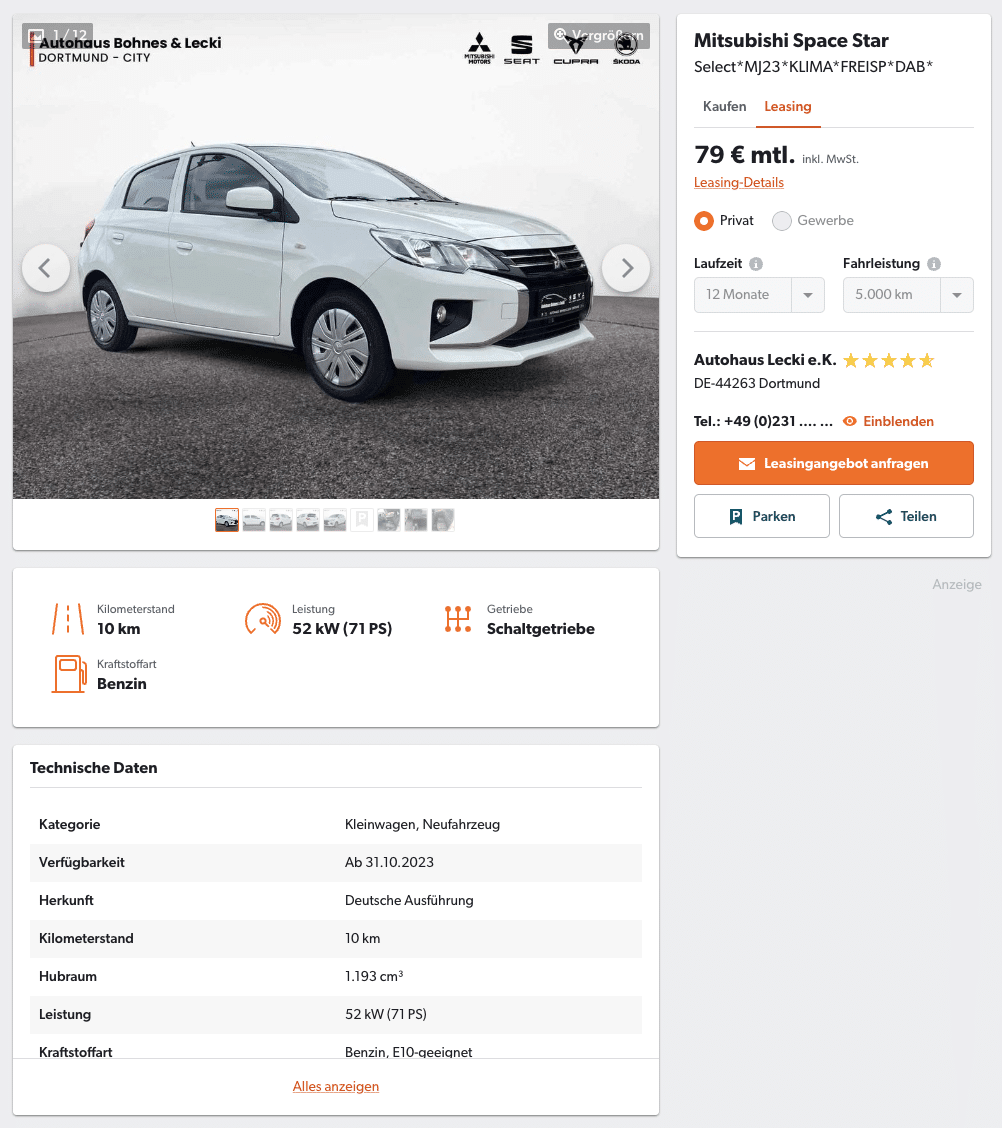Open the Leasing-Details link
This screenshot has height=1128, width=1002.
[739, 183]
